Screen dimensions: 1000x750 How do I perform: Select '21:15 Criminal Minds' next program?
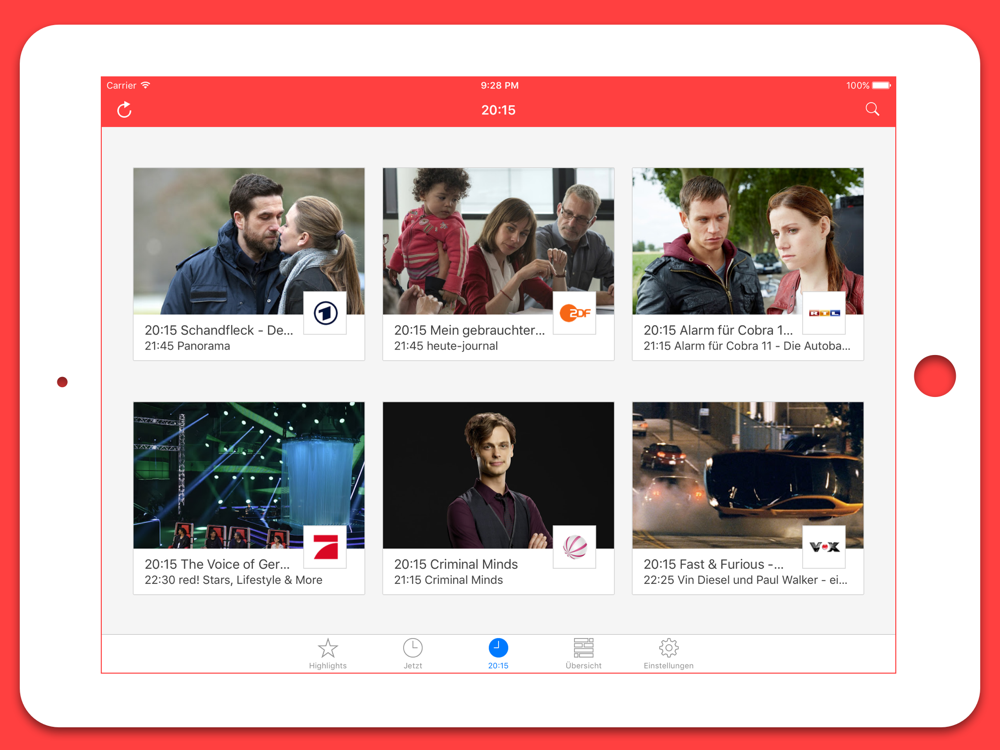tap(448, 580)
